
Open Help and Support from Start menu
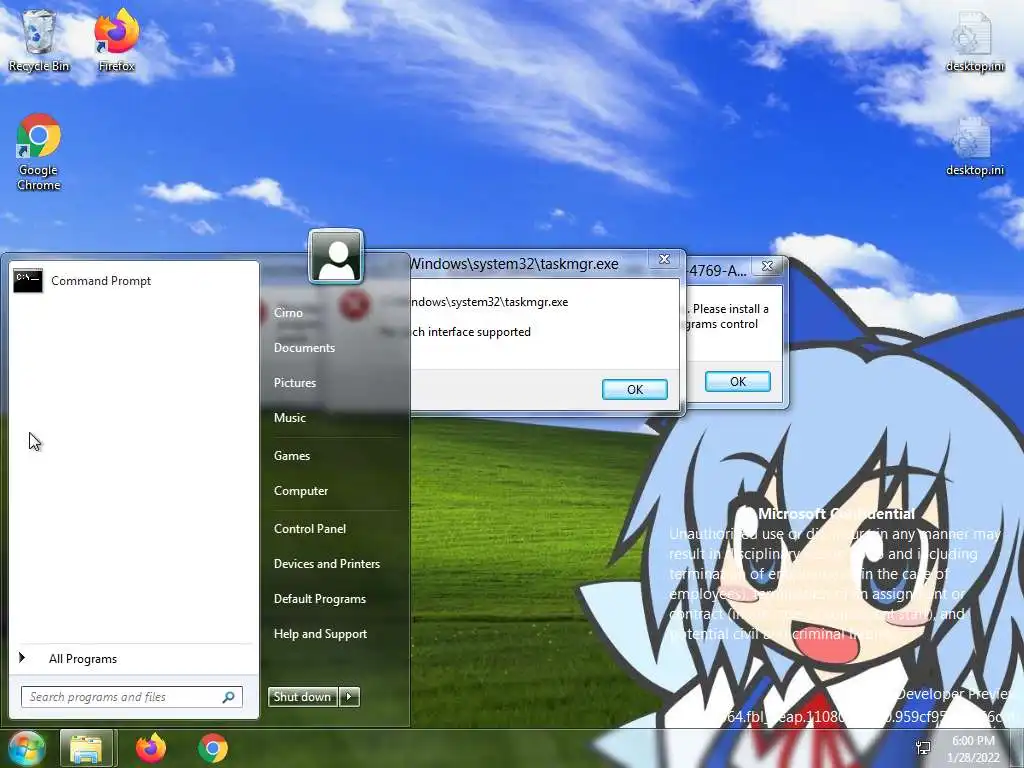(321, 633)
